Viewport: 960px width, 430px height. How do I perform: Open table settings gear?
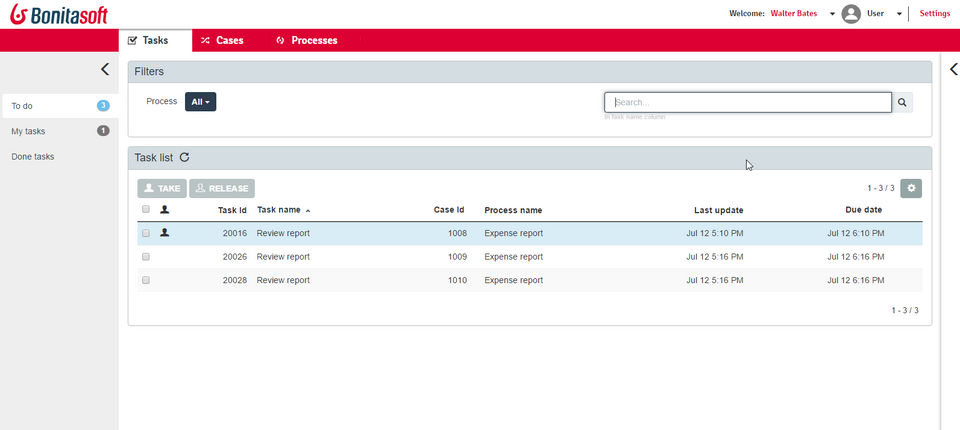[910, 188]
